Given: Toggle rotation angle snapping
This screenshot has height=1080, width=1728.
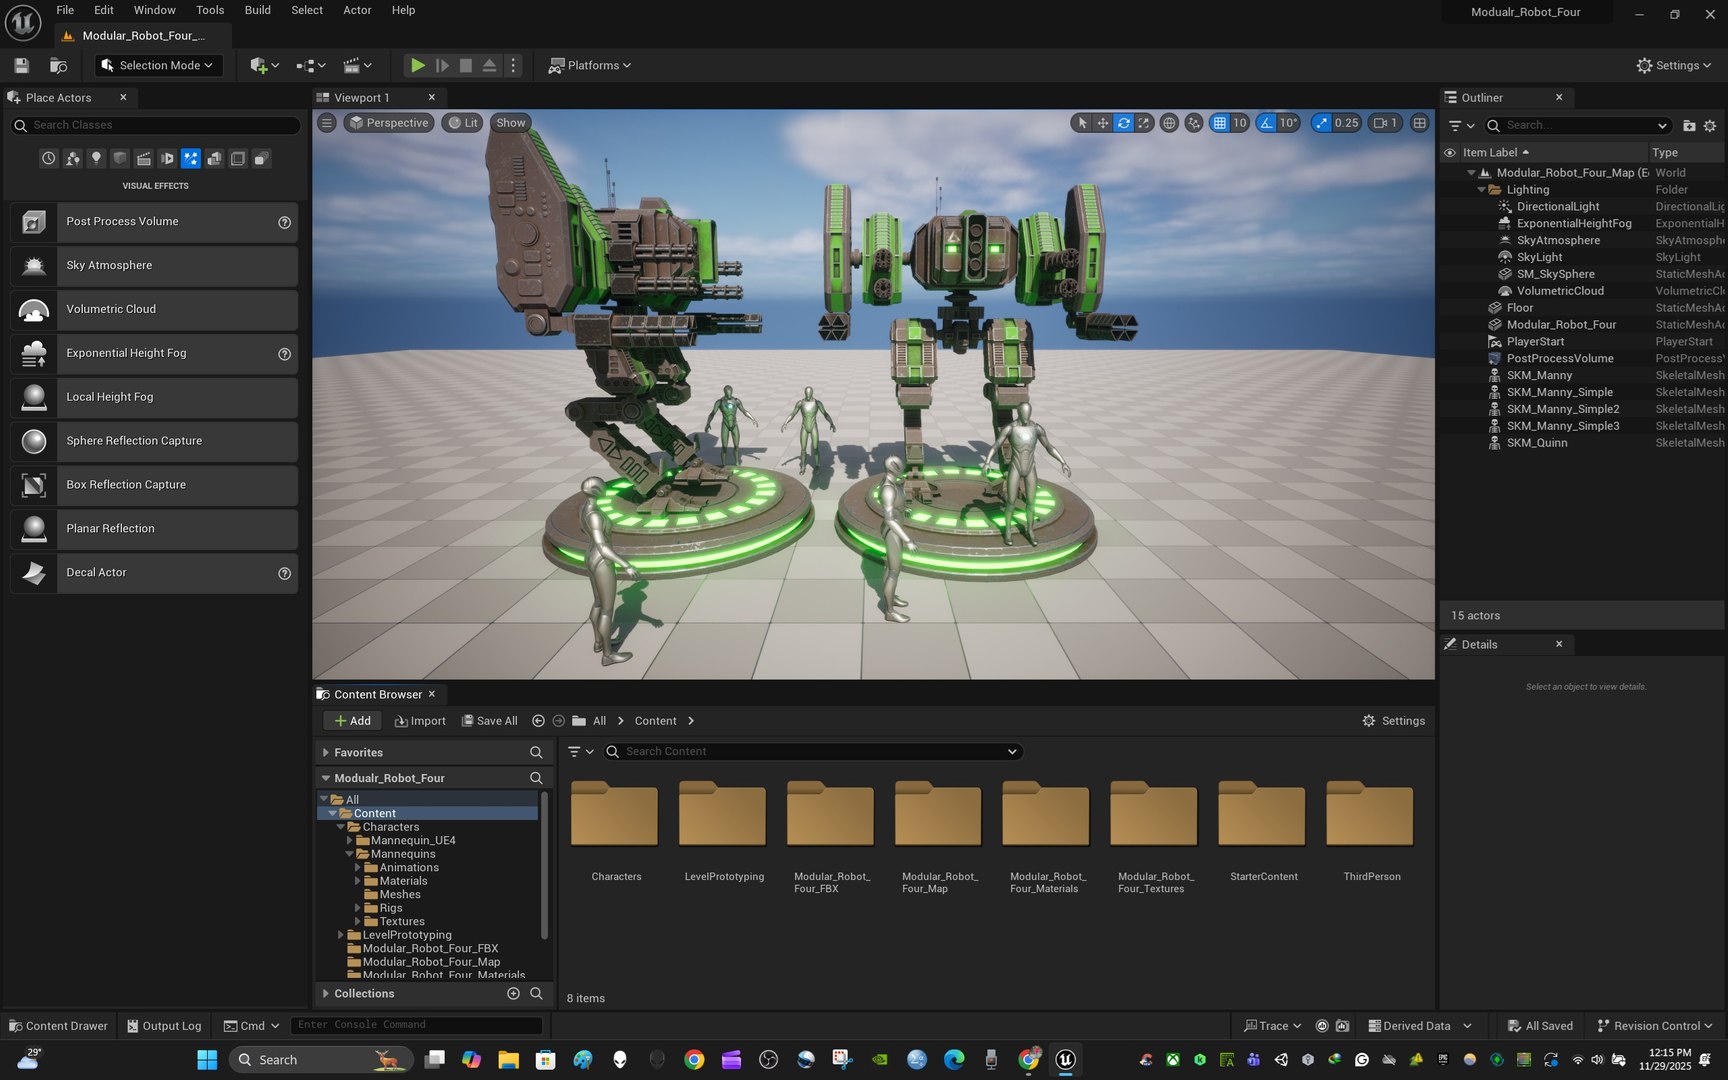Looking at the screenshot, I should [1267, 123].
